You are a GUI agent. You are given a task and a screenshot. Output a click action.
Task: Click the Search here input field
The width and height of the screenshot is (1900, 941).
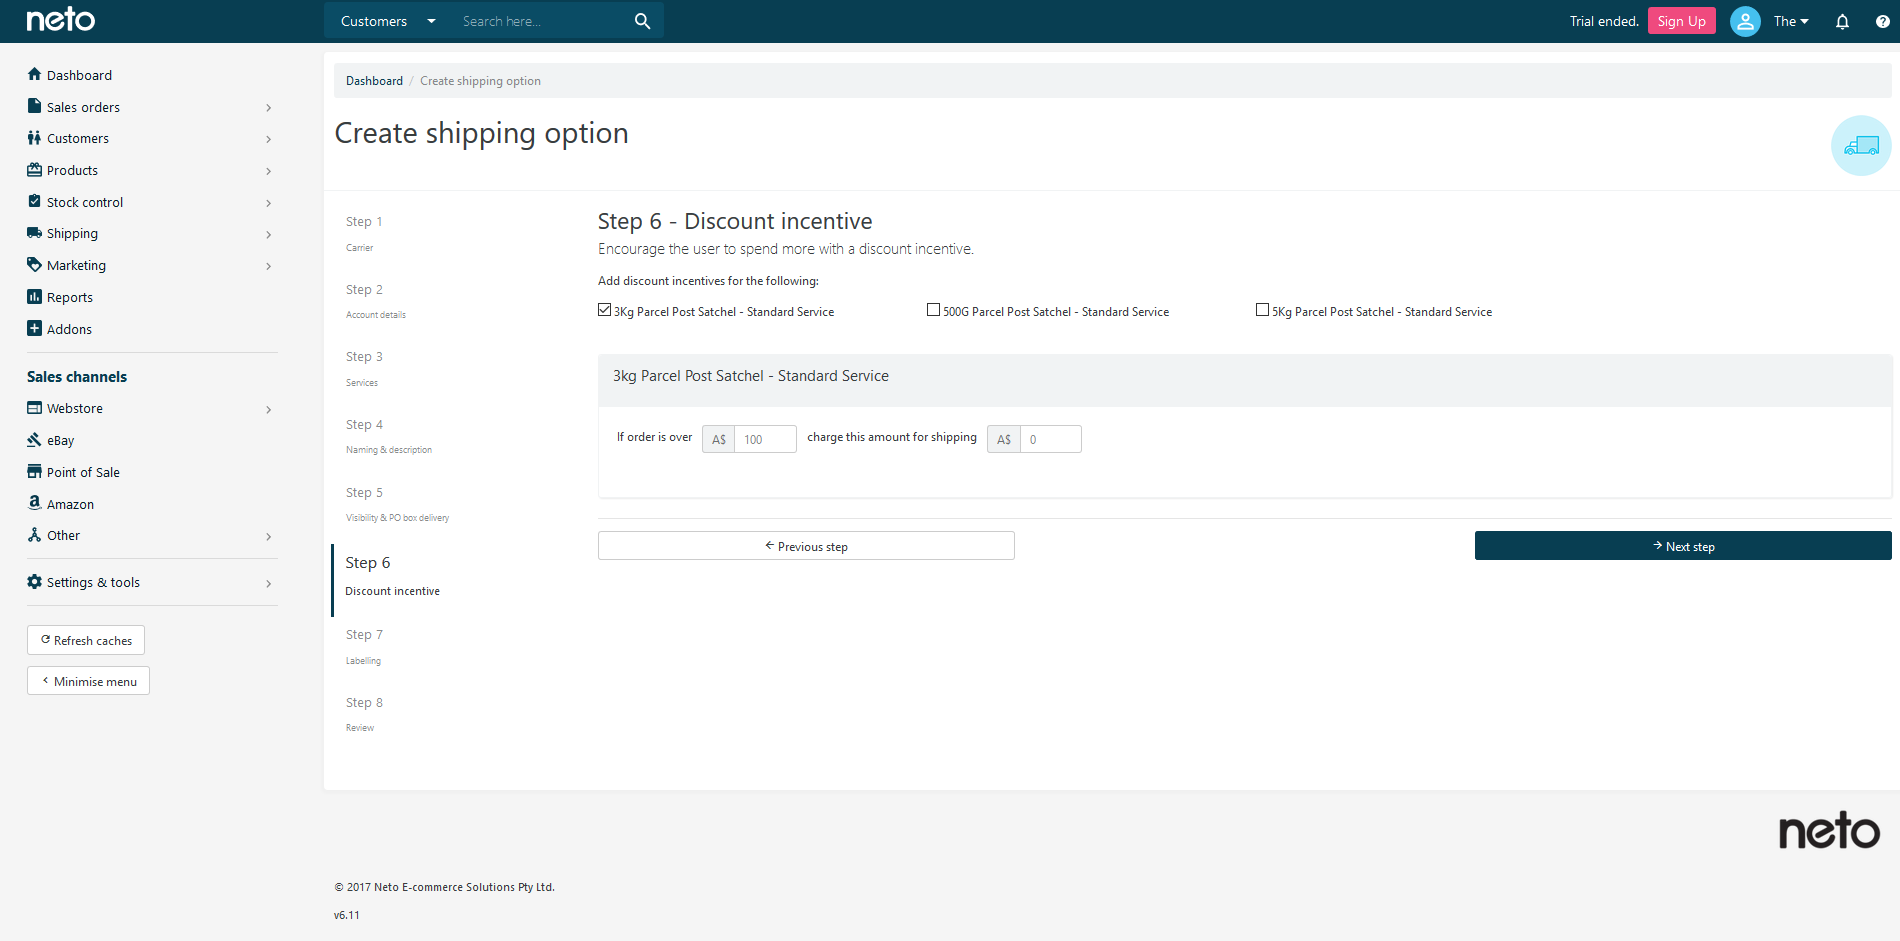540,21
